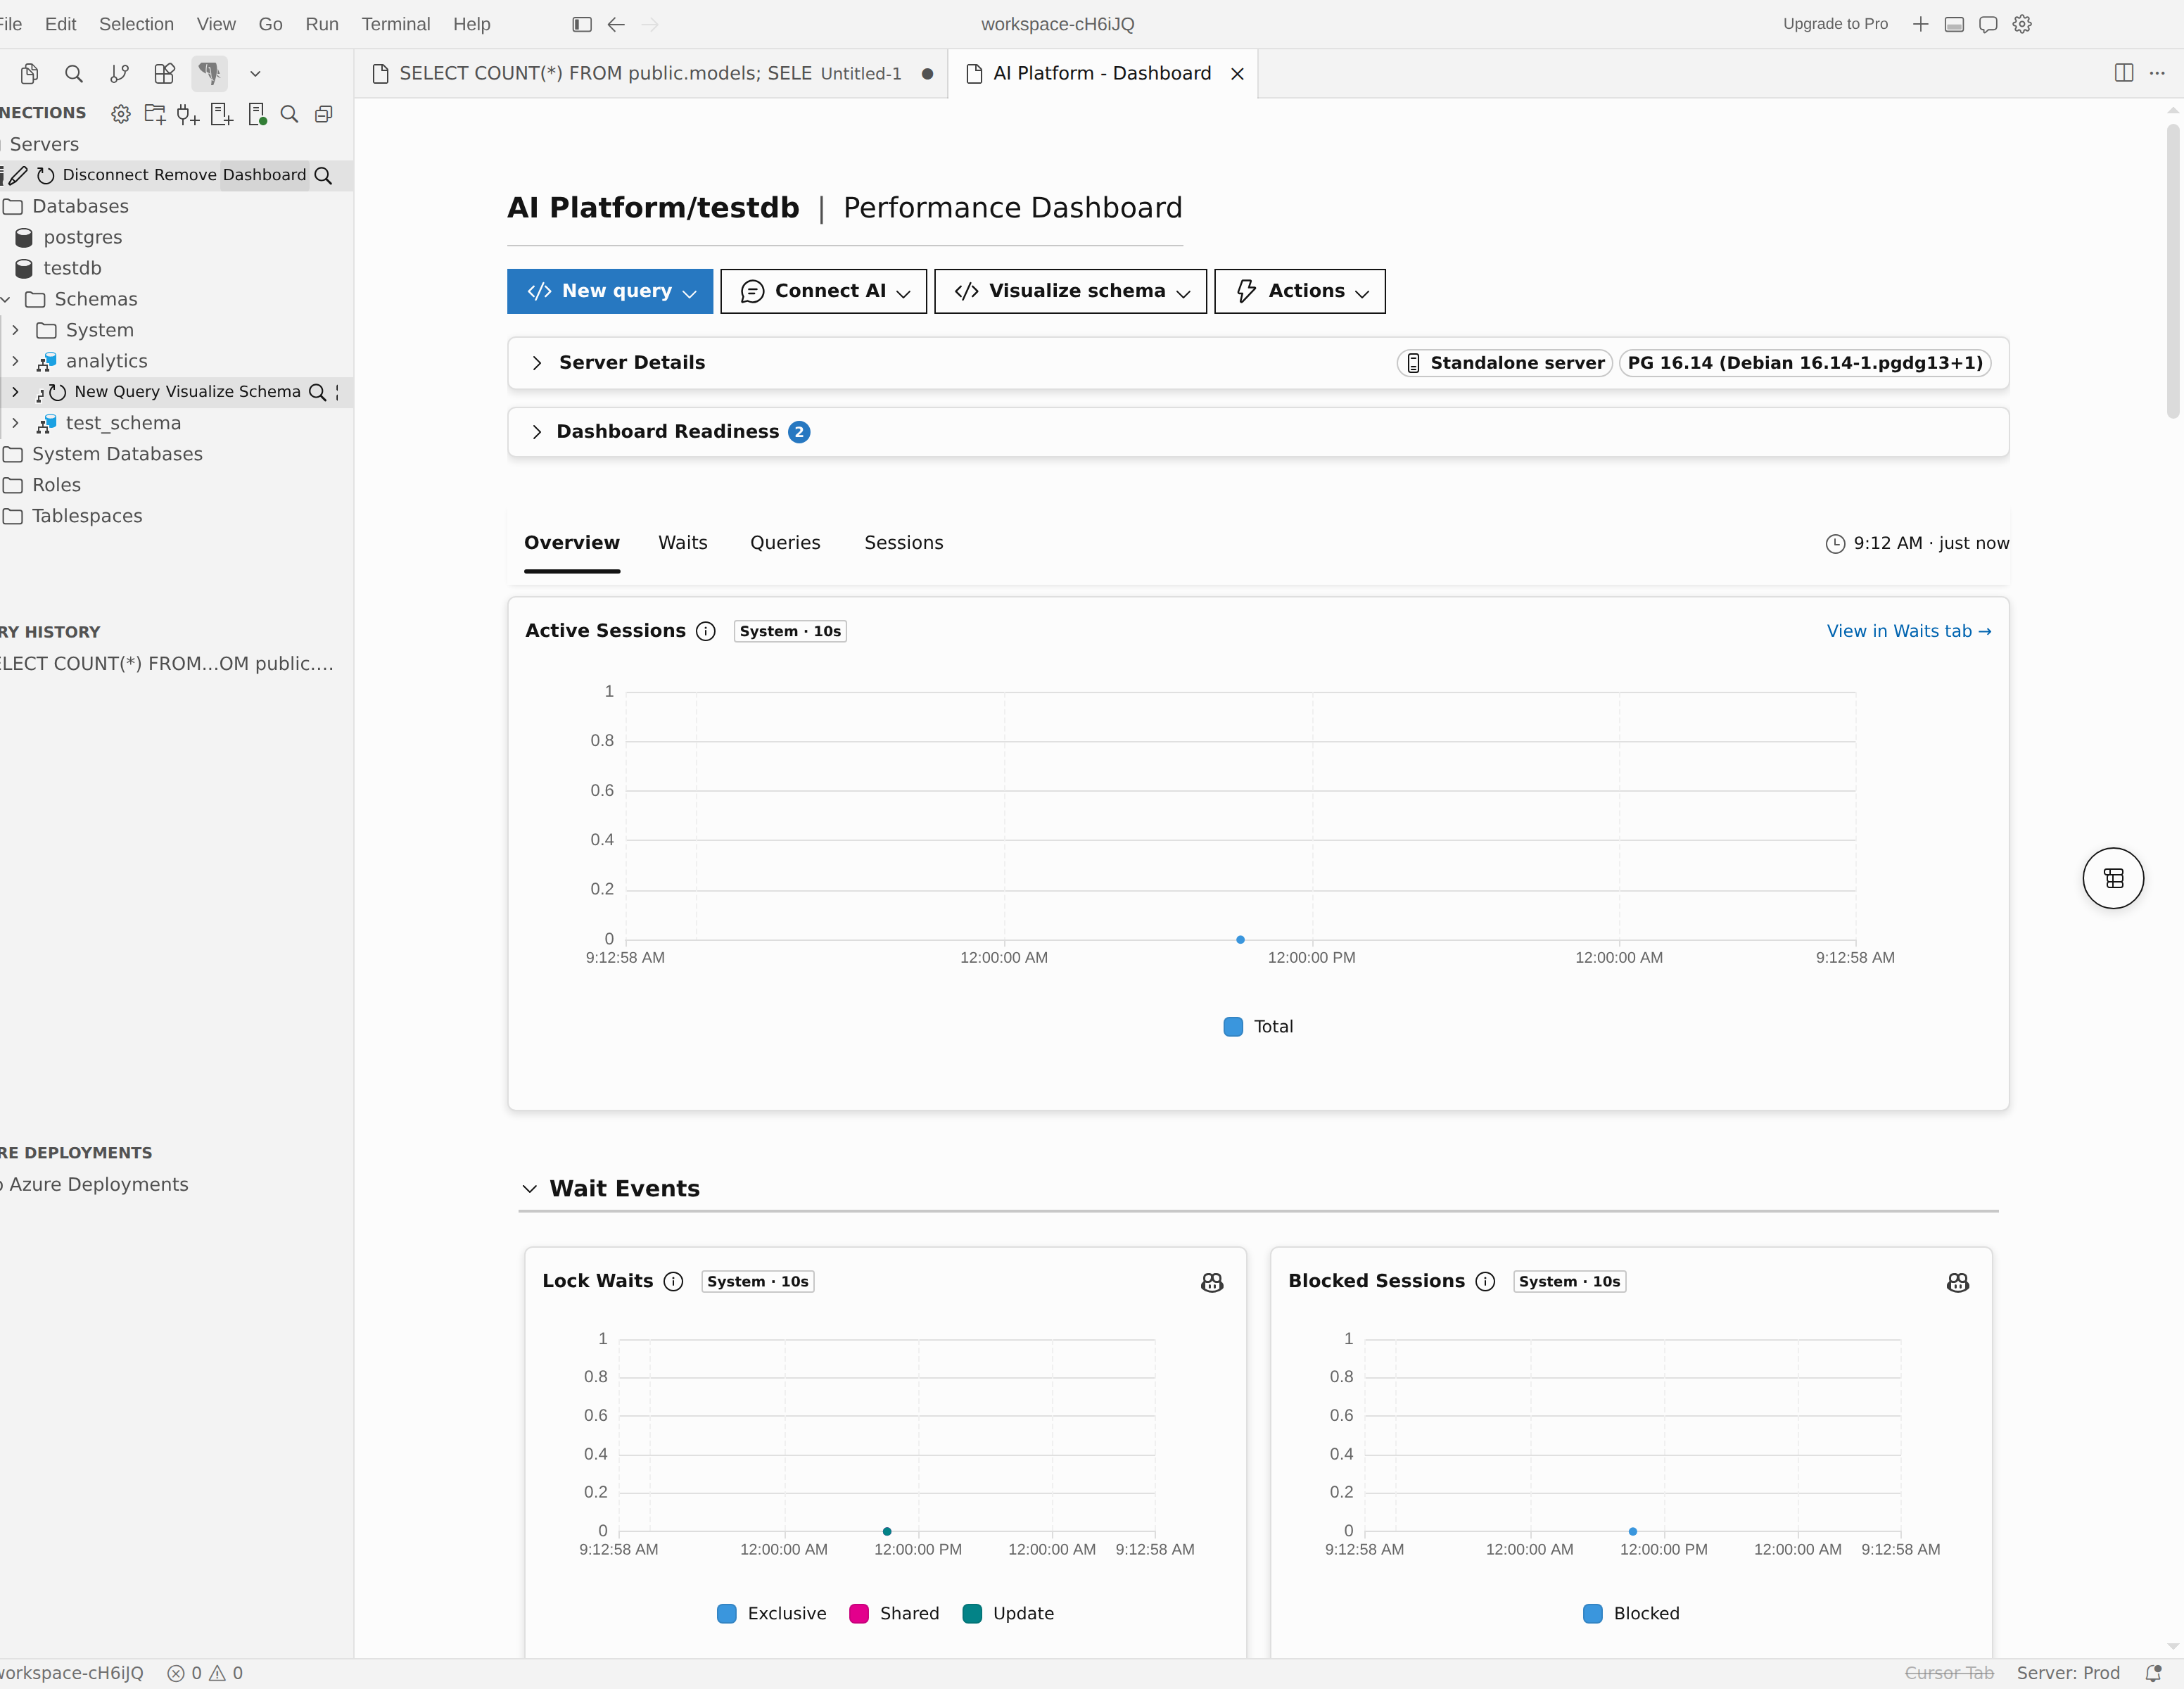
Task: Click View in Waits tab link
Action: 1908,631
